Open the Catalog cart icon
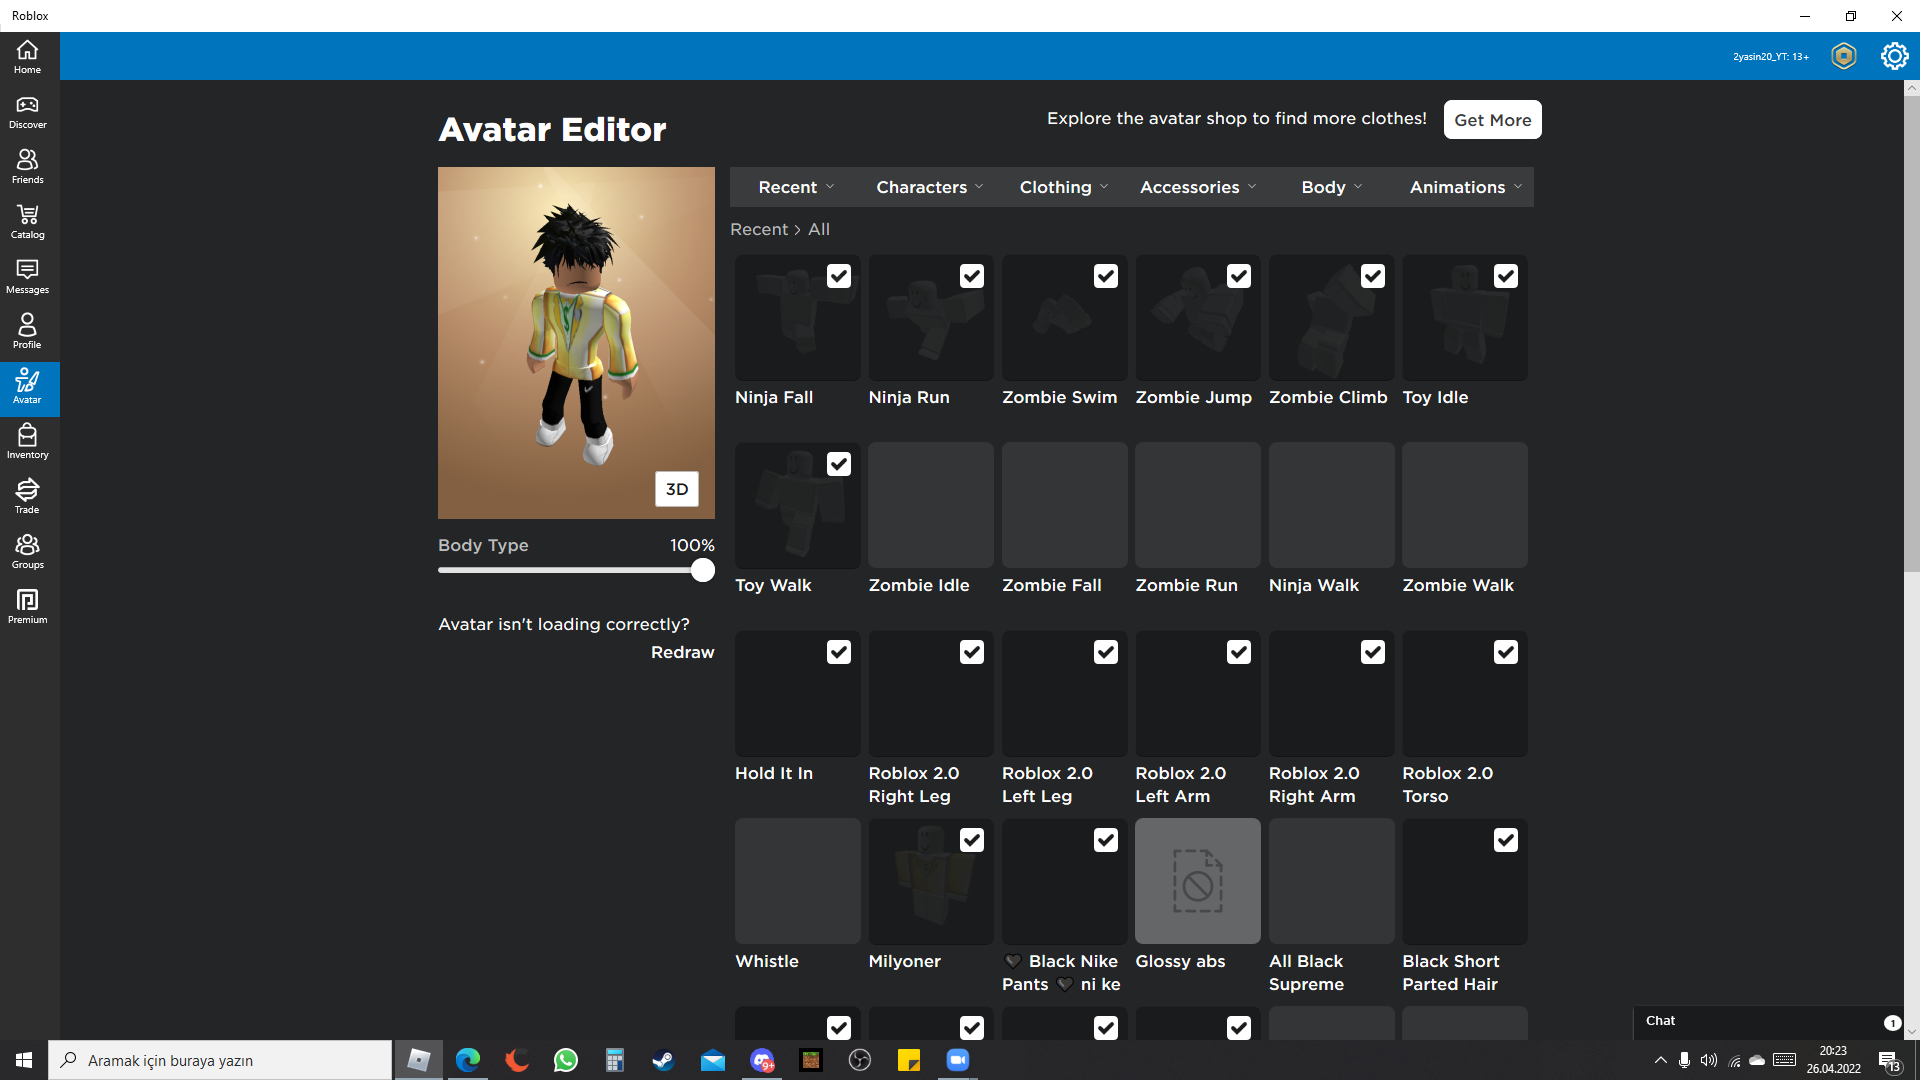Screen dimensions: 1920x1080 coord(28,222)
